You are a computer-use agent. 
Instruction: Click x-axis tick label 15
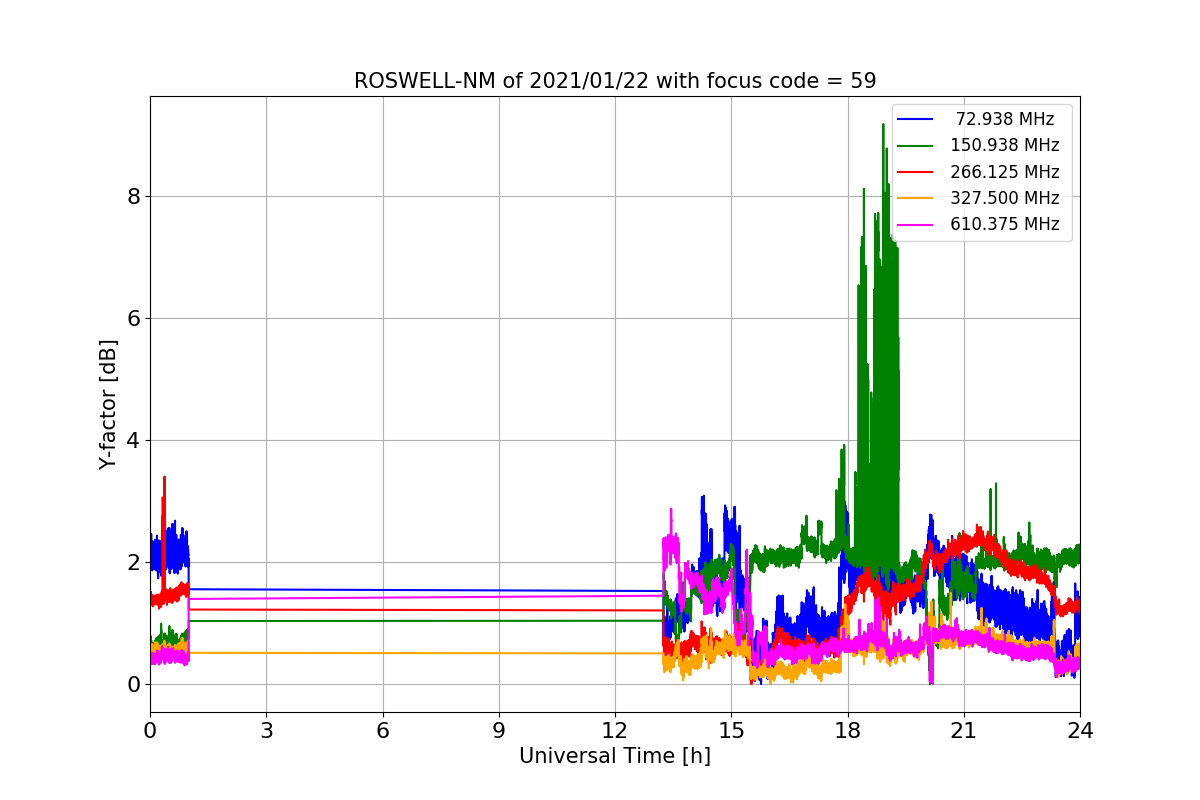(731, 731)
